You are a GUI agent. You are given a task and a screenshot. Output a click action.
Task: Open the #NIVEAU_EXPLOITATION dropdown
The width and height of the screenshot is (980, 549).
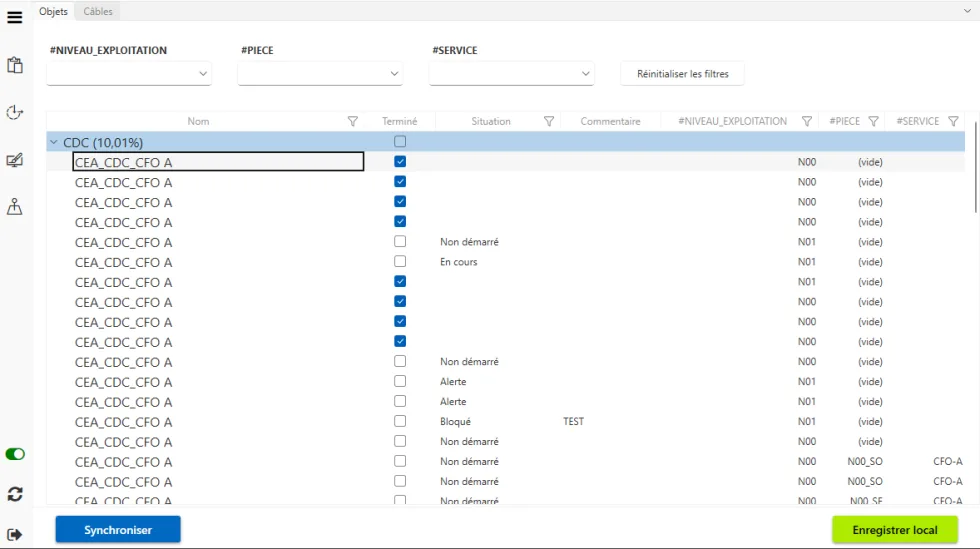tap(129, 74)
